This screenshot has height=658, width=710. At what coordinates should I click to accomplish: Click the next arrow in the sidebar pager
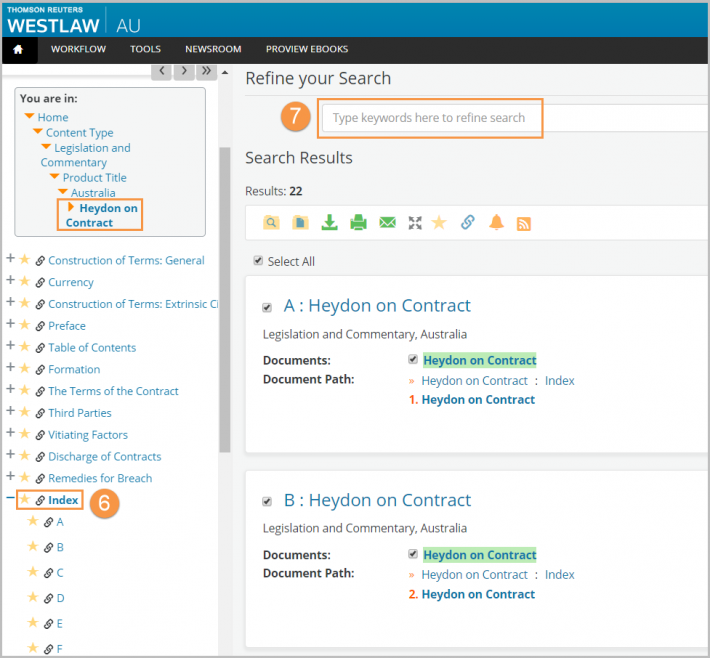[184, 71]
